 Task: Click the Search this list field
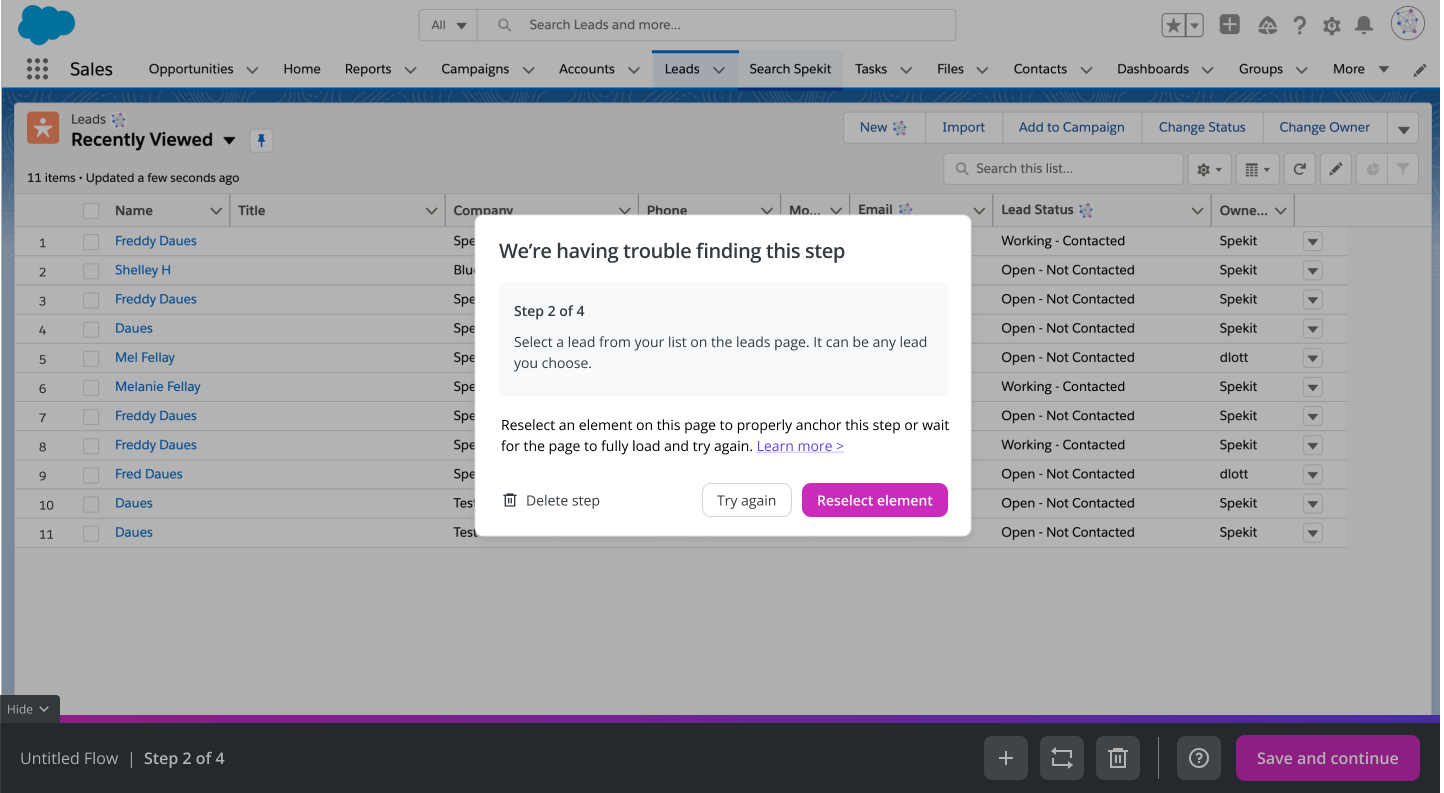1063,169
